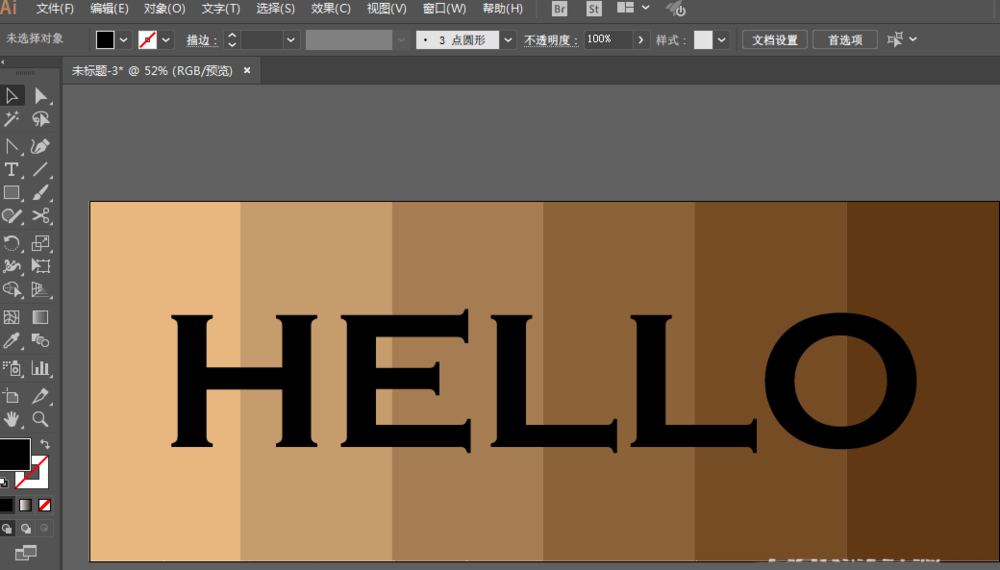Select the Blend tool
The height and width of the screenshot is (570, 1000).
[41, 340]
